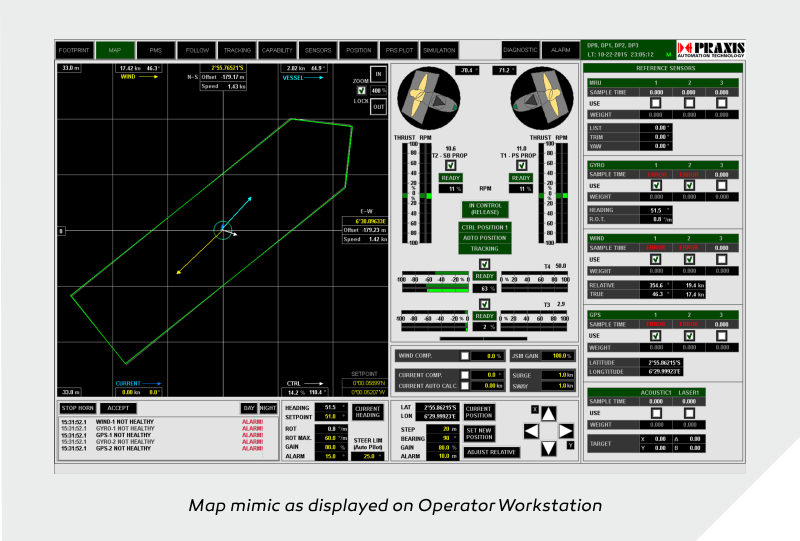Zoom the map out with OUT button
Image resolution: width=800 pixels, height=541 pixels.
(x=378, y=107)
